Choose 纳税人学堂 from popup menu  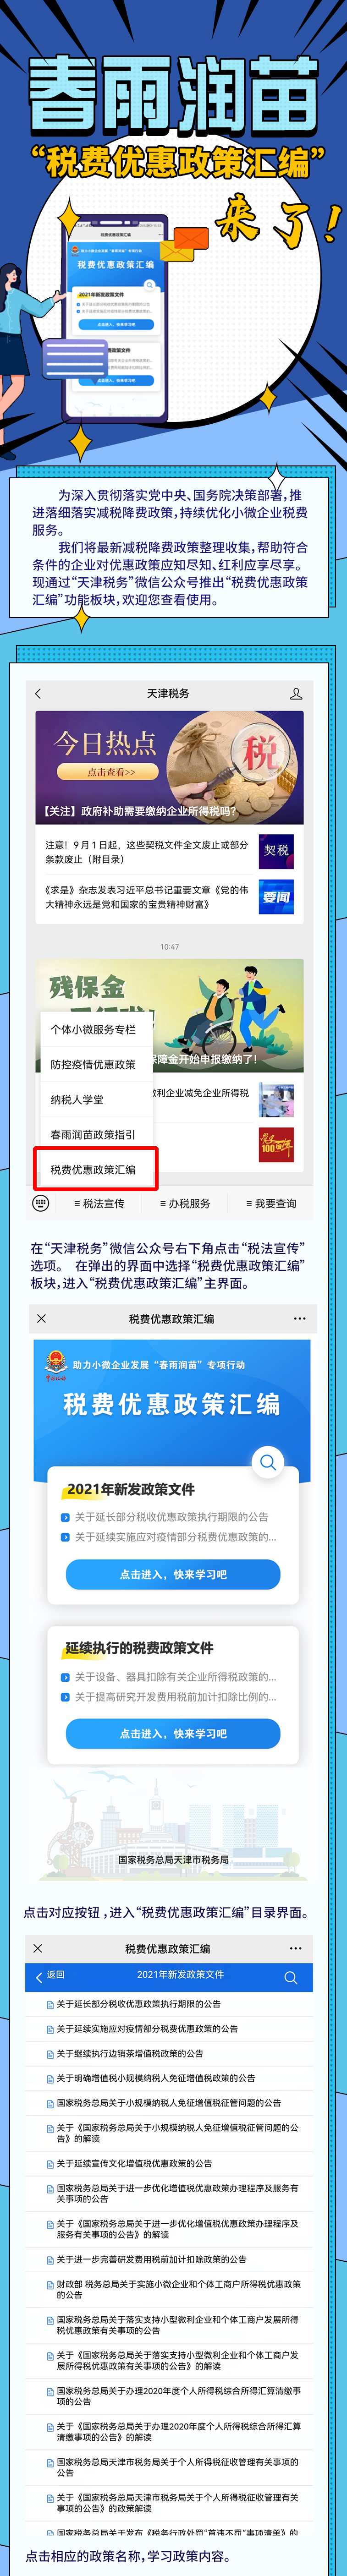(77, 1099)
